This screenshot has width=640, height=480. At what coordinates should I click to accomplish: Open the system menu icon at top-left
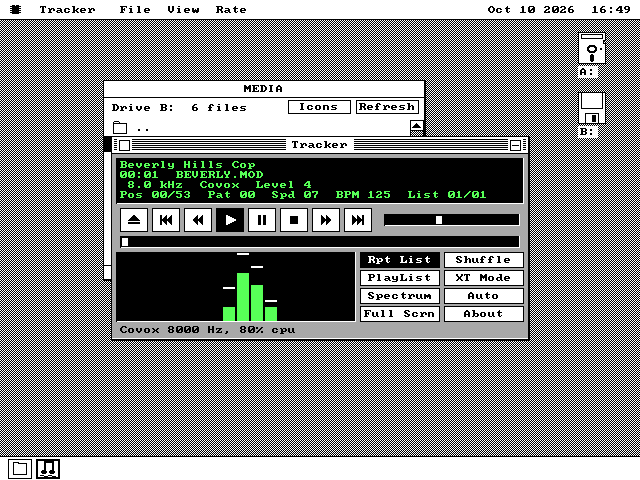16,9
